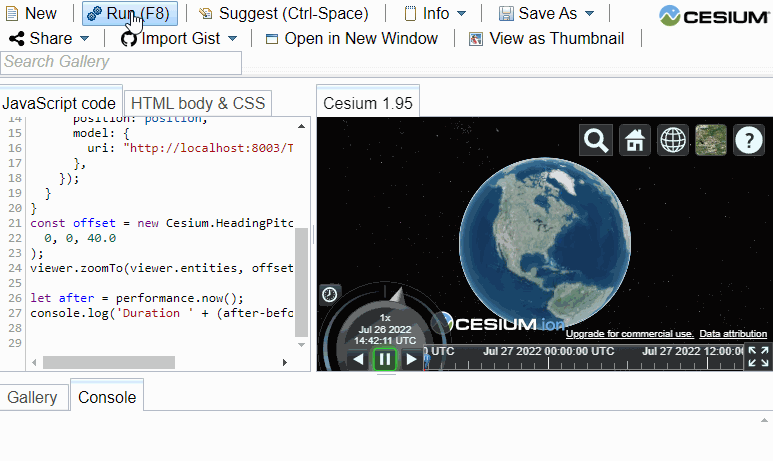Click the Data attribution link

[733, 334]
